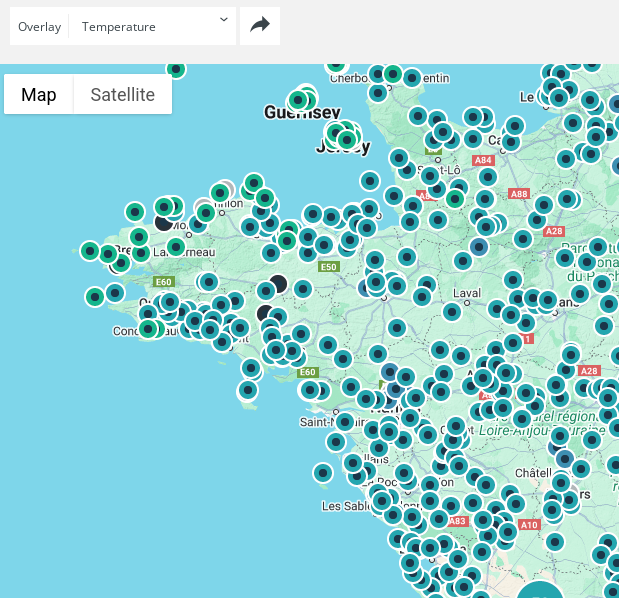This screenshot has height=598, width=619.
Task: Select the blue marker above the Châtell label
Action: point(565,459)
